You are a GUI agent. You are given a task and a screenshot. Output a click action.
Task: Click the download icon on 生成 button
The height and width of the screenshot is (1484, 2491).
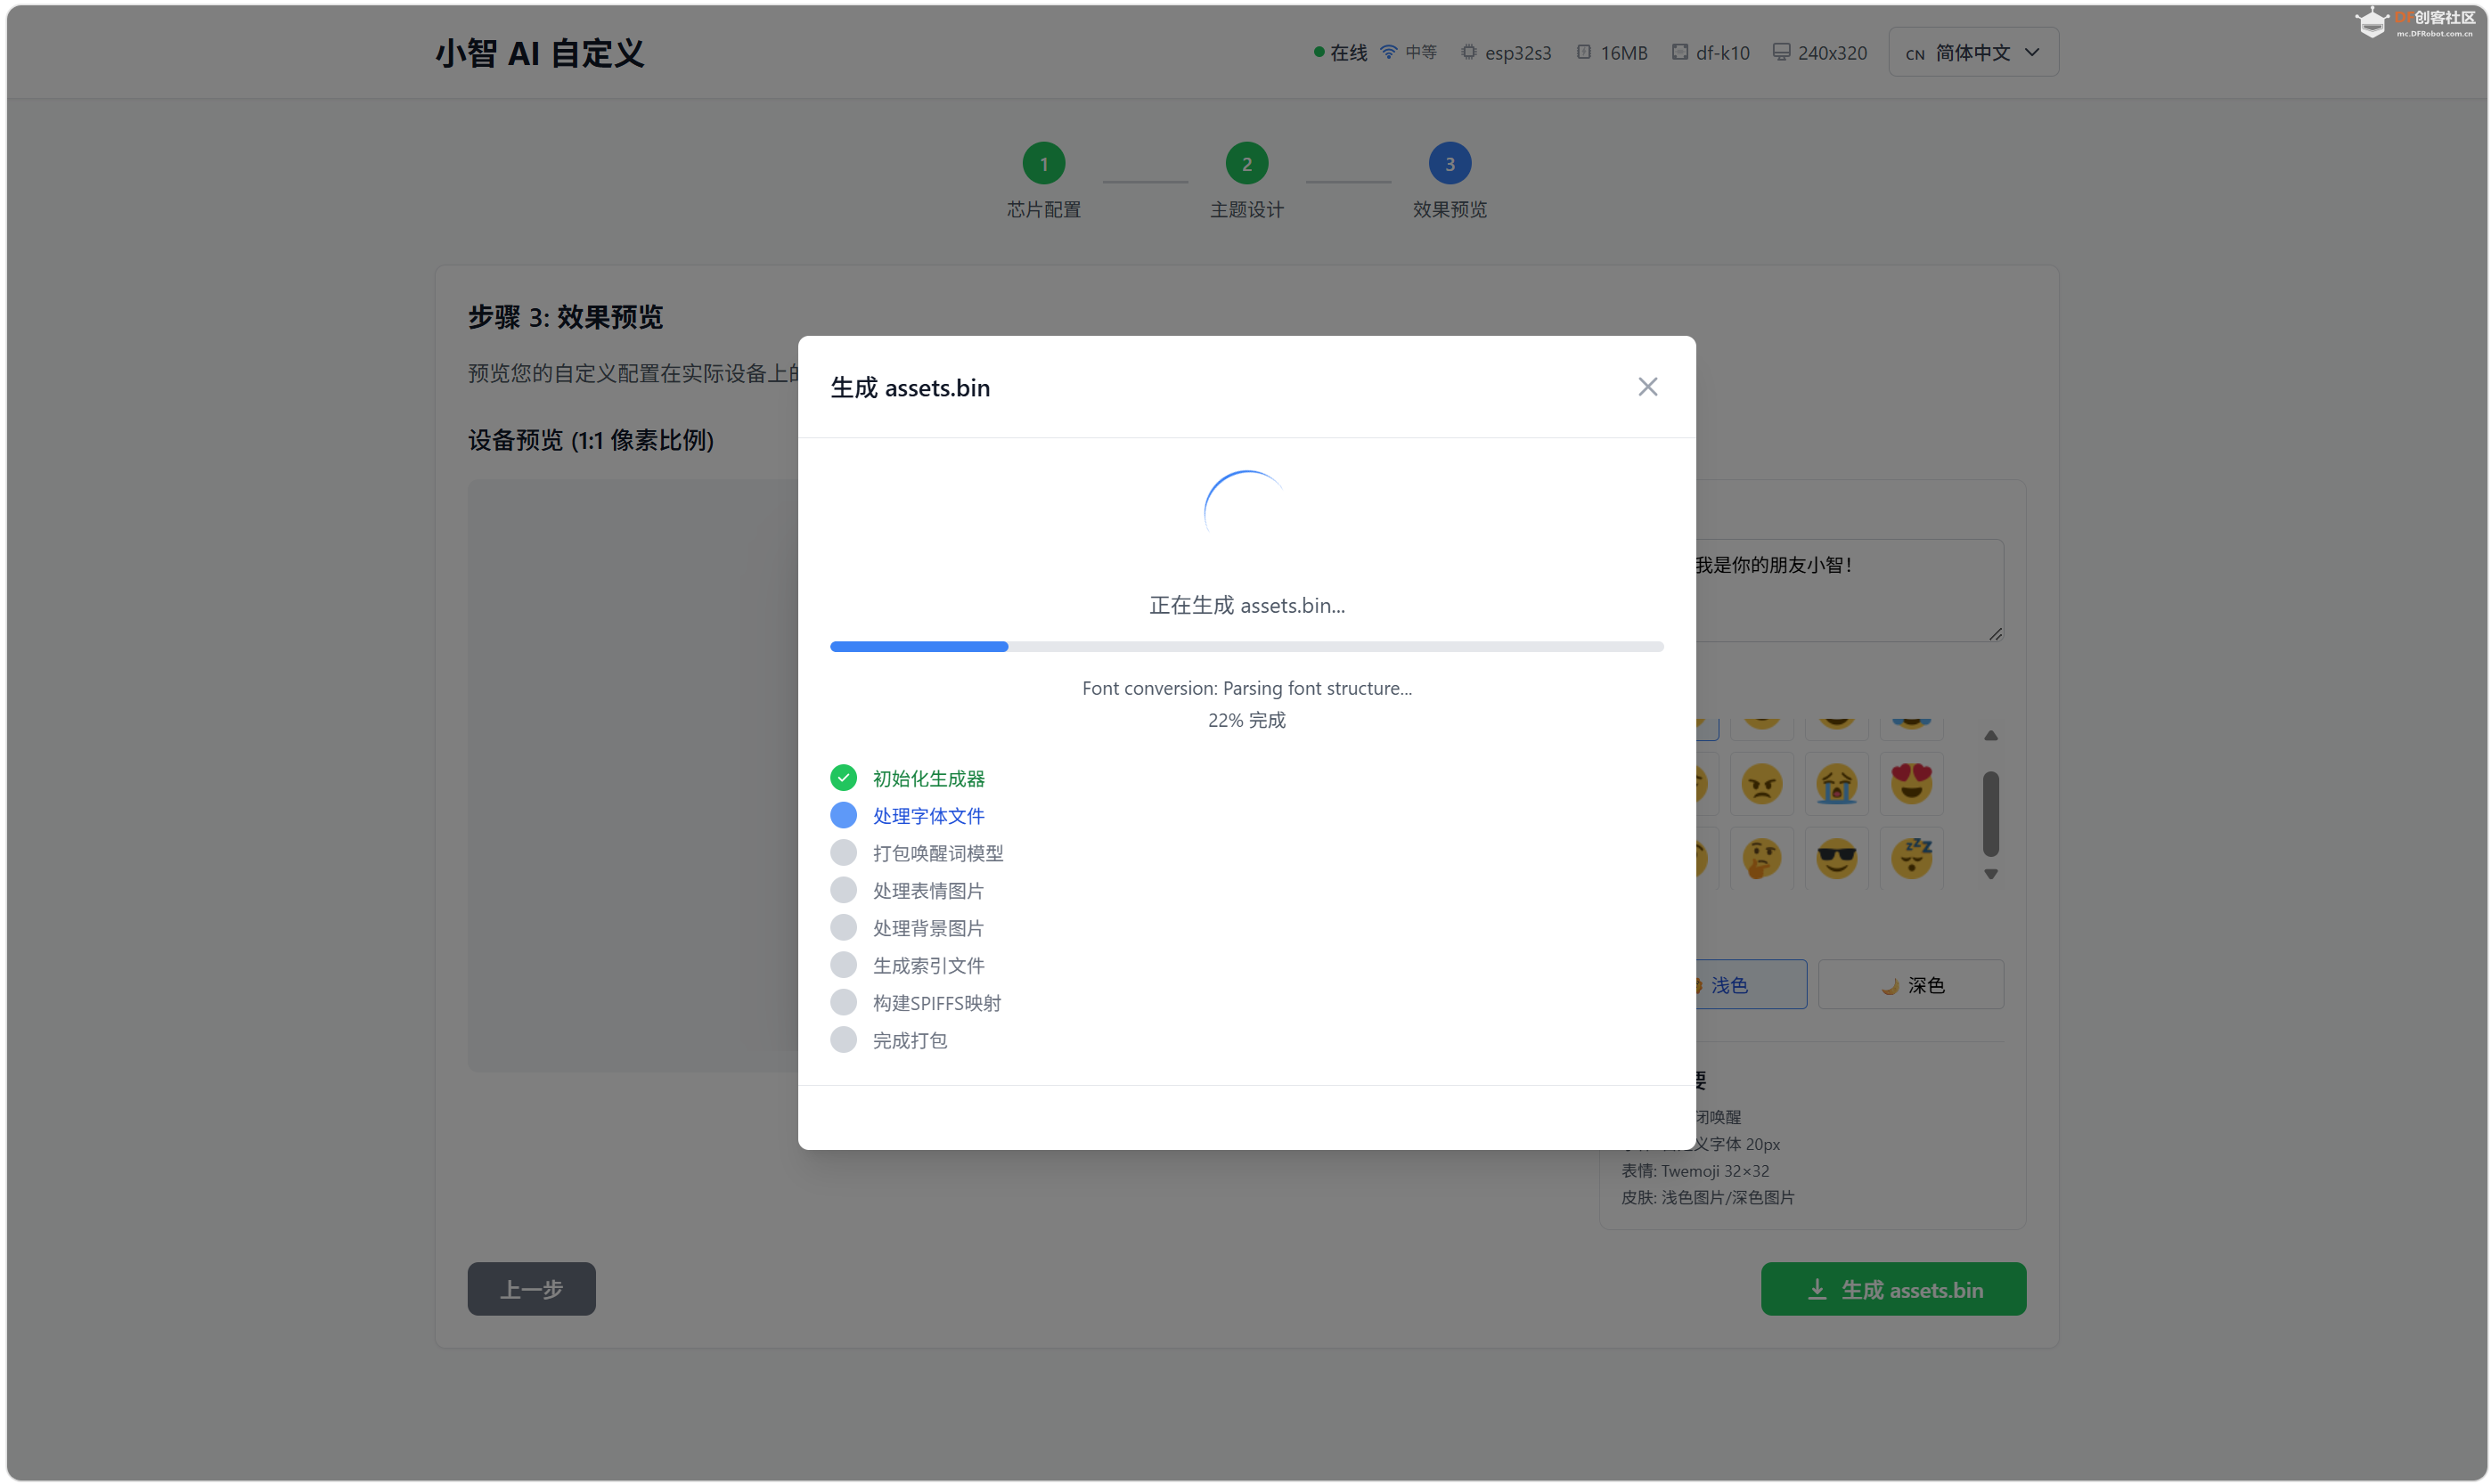click(x=1817, y=1290)
